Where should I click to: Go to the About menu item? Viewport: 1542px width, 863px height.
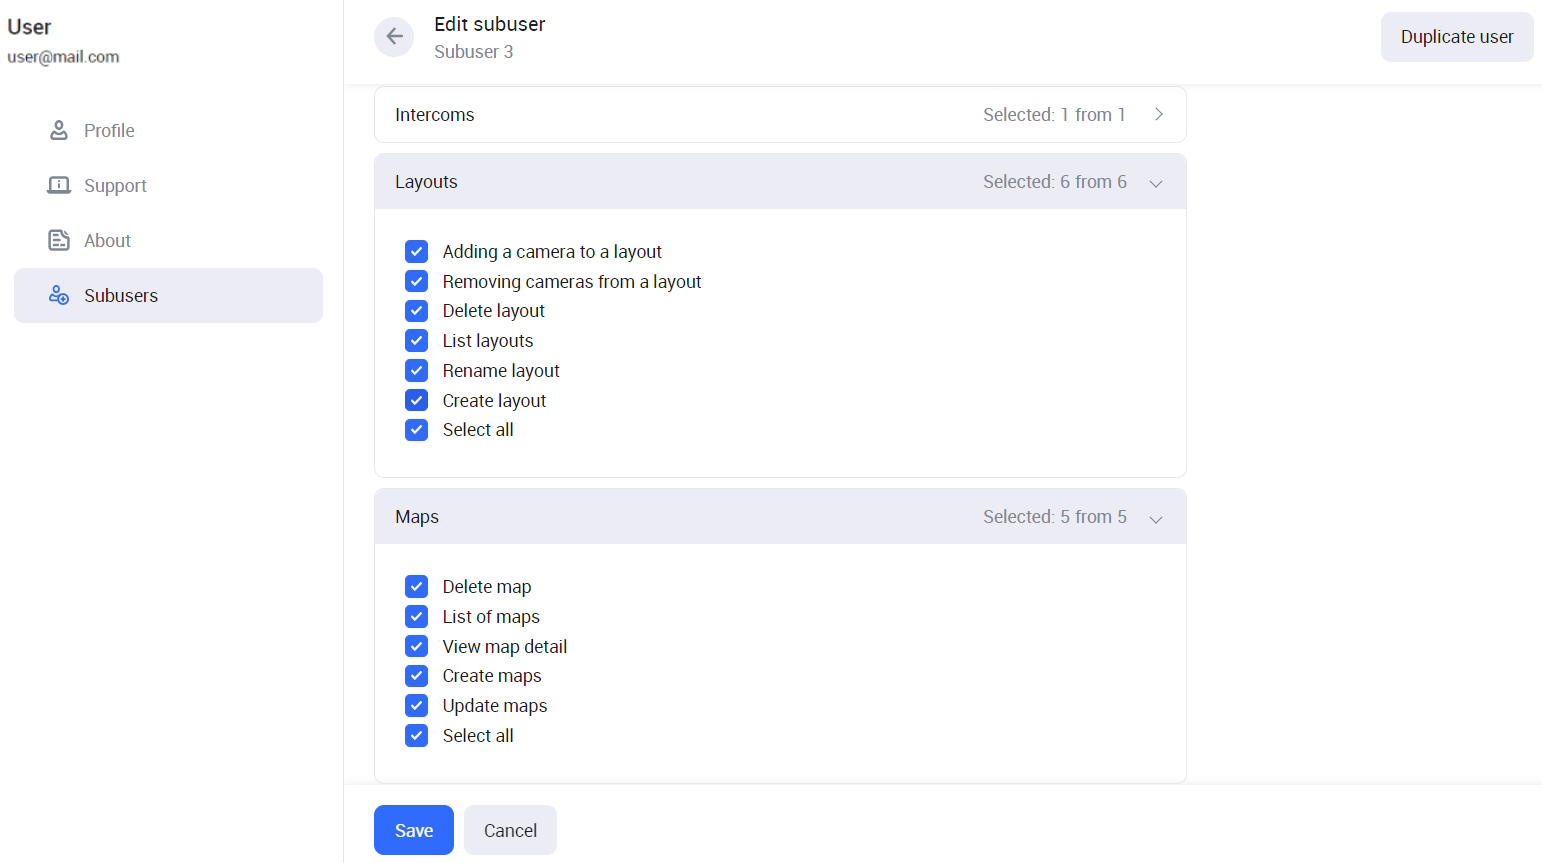(107, 240)
